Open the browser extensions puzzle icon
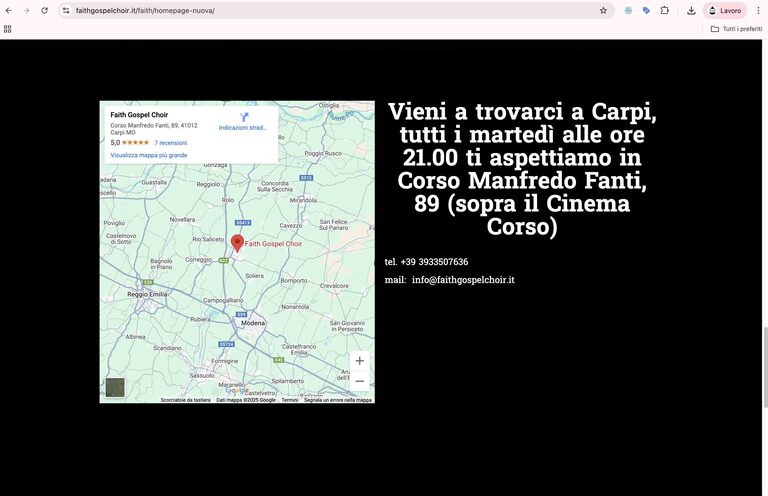This screenshot has height=496, width=768. (664, 10)
